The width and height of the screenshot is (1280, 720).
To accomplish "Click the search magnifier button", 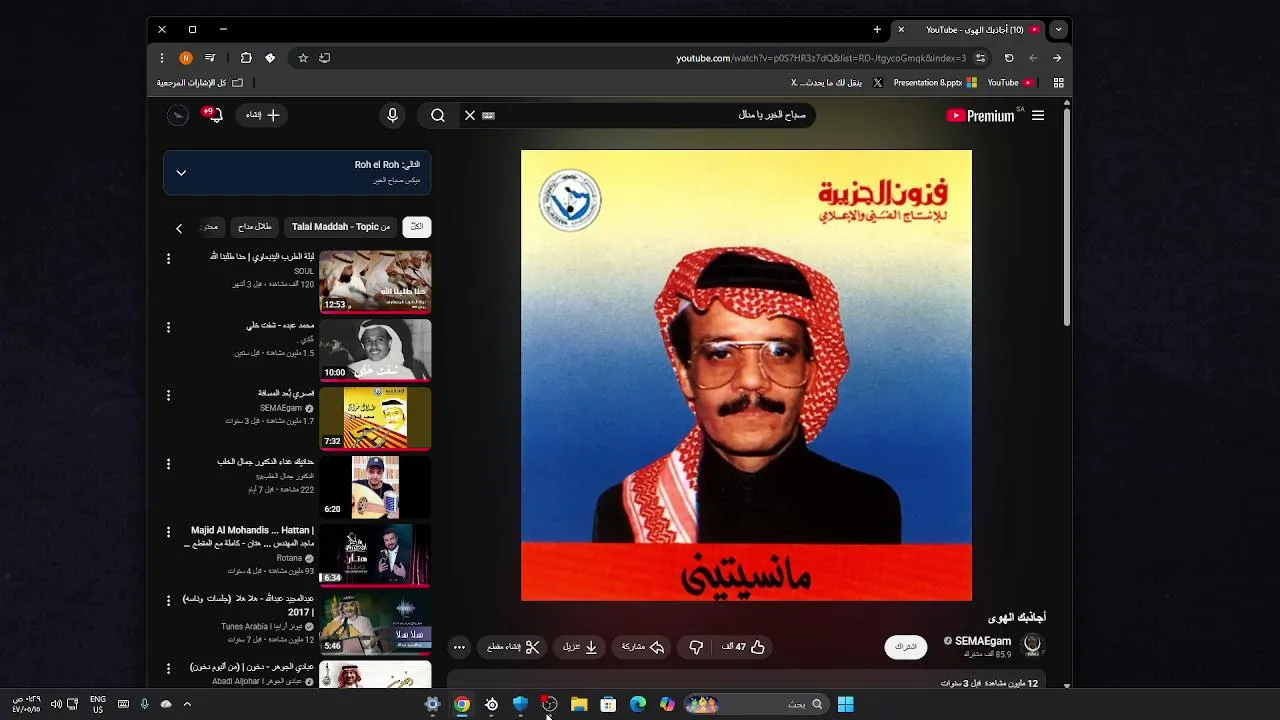I will pyautogui.click(x=438, y=116).
